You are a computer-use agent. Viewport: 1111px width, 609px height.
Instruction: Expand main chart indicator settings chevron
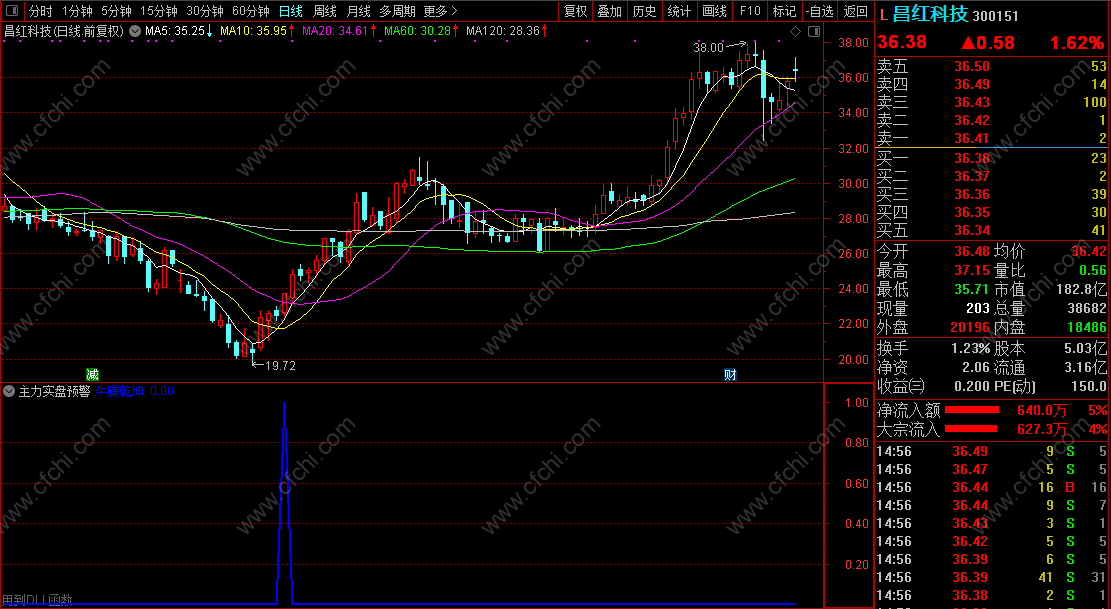coord(135,31)
